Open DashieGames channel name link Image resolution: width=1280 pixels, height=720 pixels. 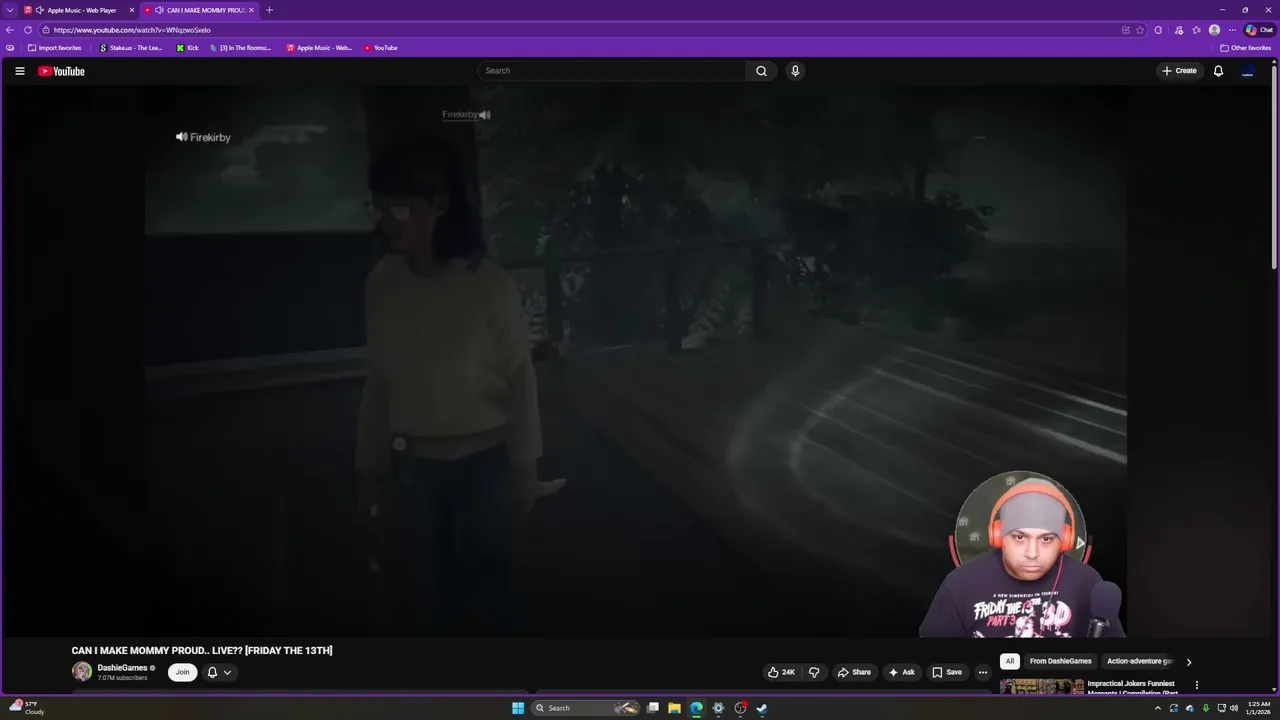tap(122, 668)
